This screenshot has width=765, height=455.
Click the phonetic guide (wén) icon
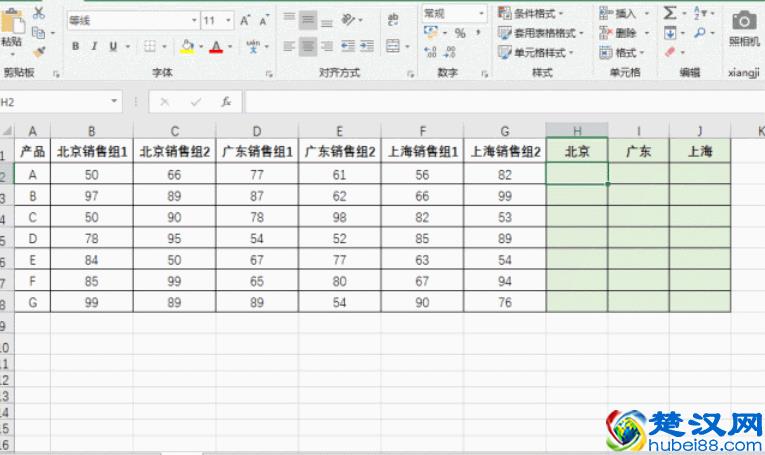tap(253, 46)
